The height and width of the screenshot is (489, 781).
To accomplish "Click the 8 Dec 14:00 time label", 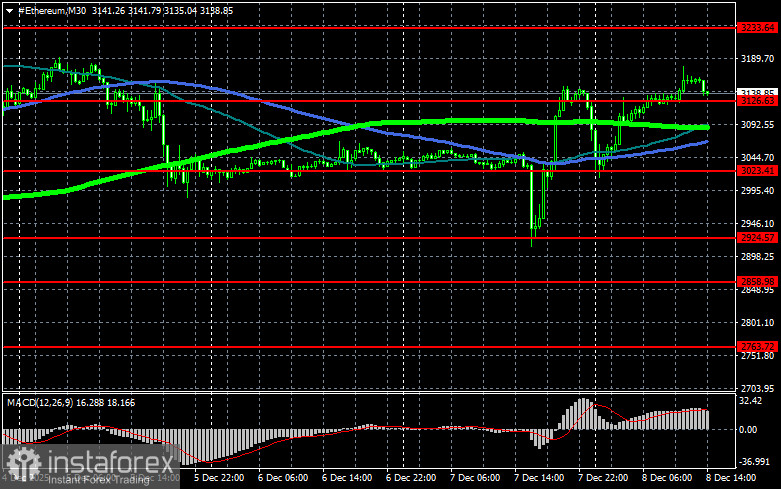I will (x=731, y=478).
